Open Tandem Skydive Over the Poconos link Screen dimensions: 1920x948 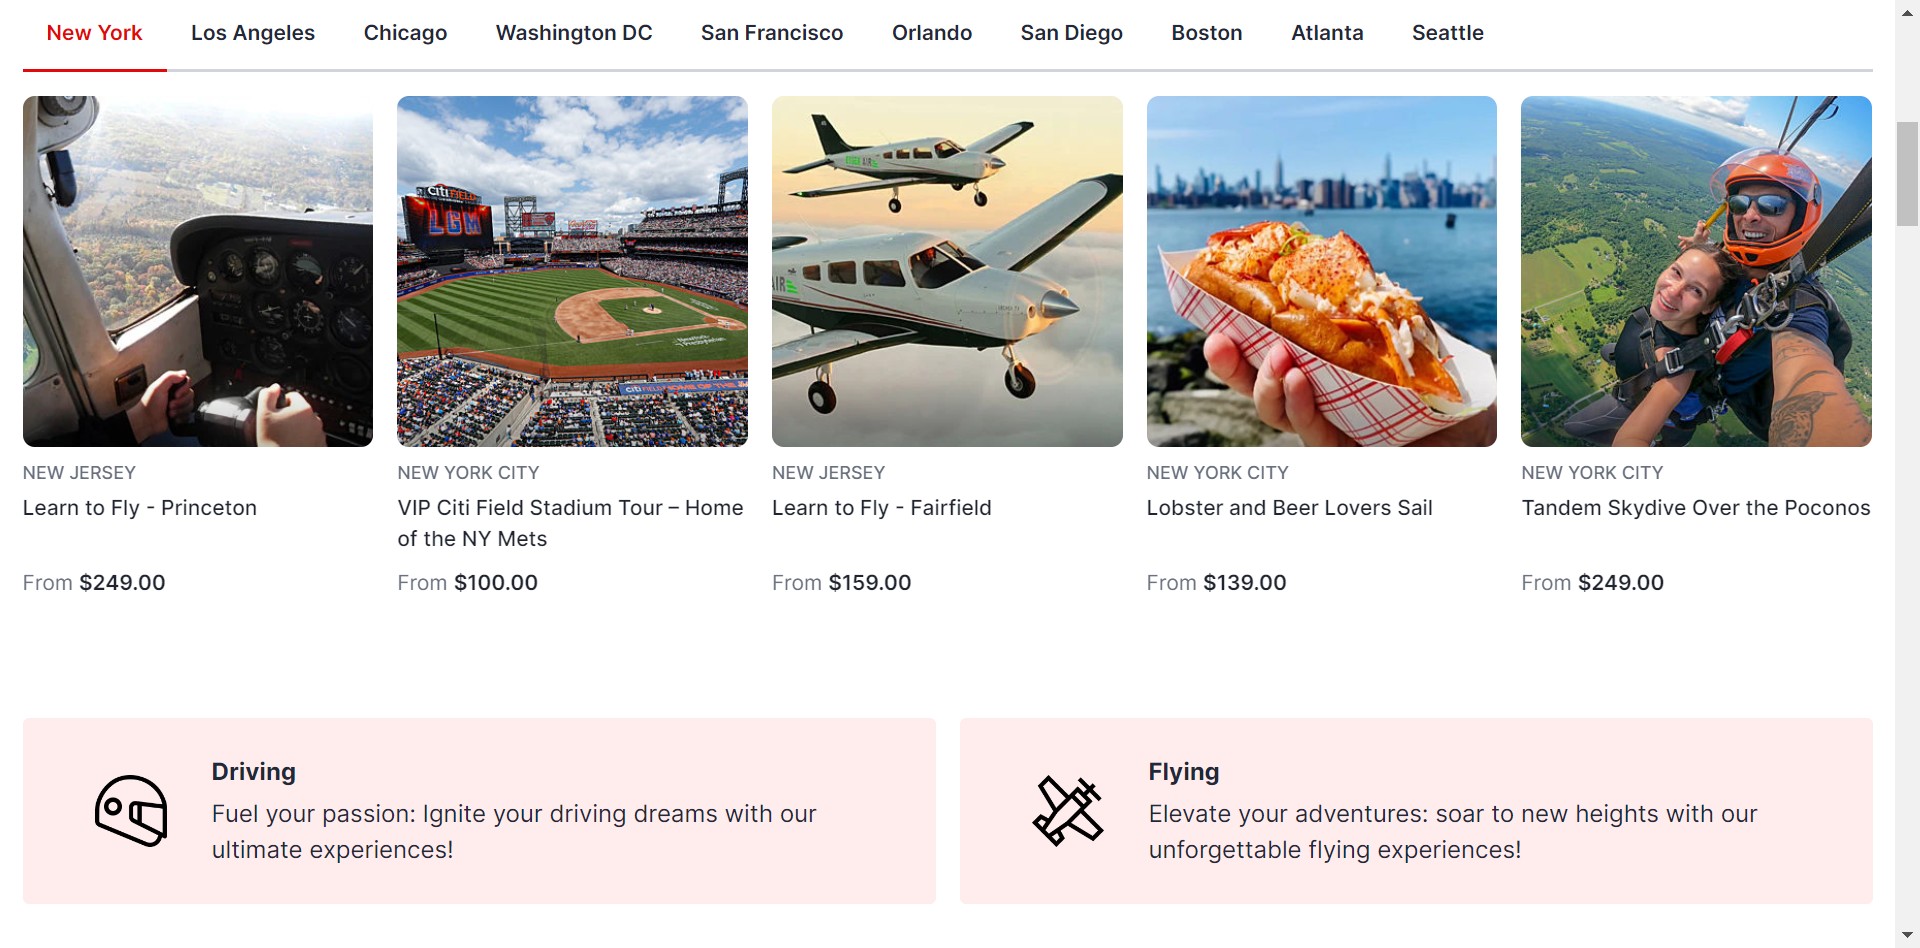1695,508
